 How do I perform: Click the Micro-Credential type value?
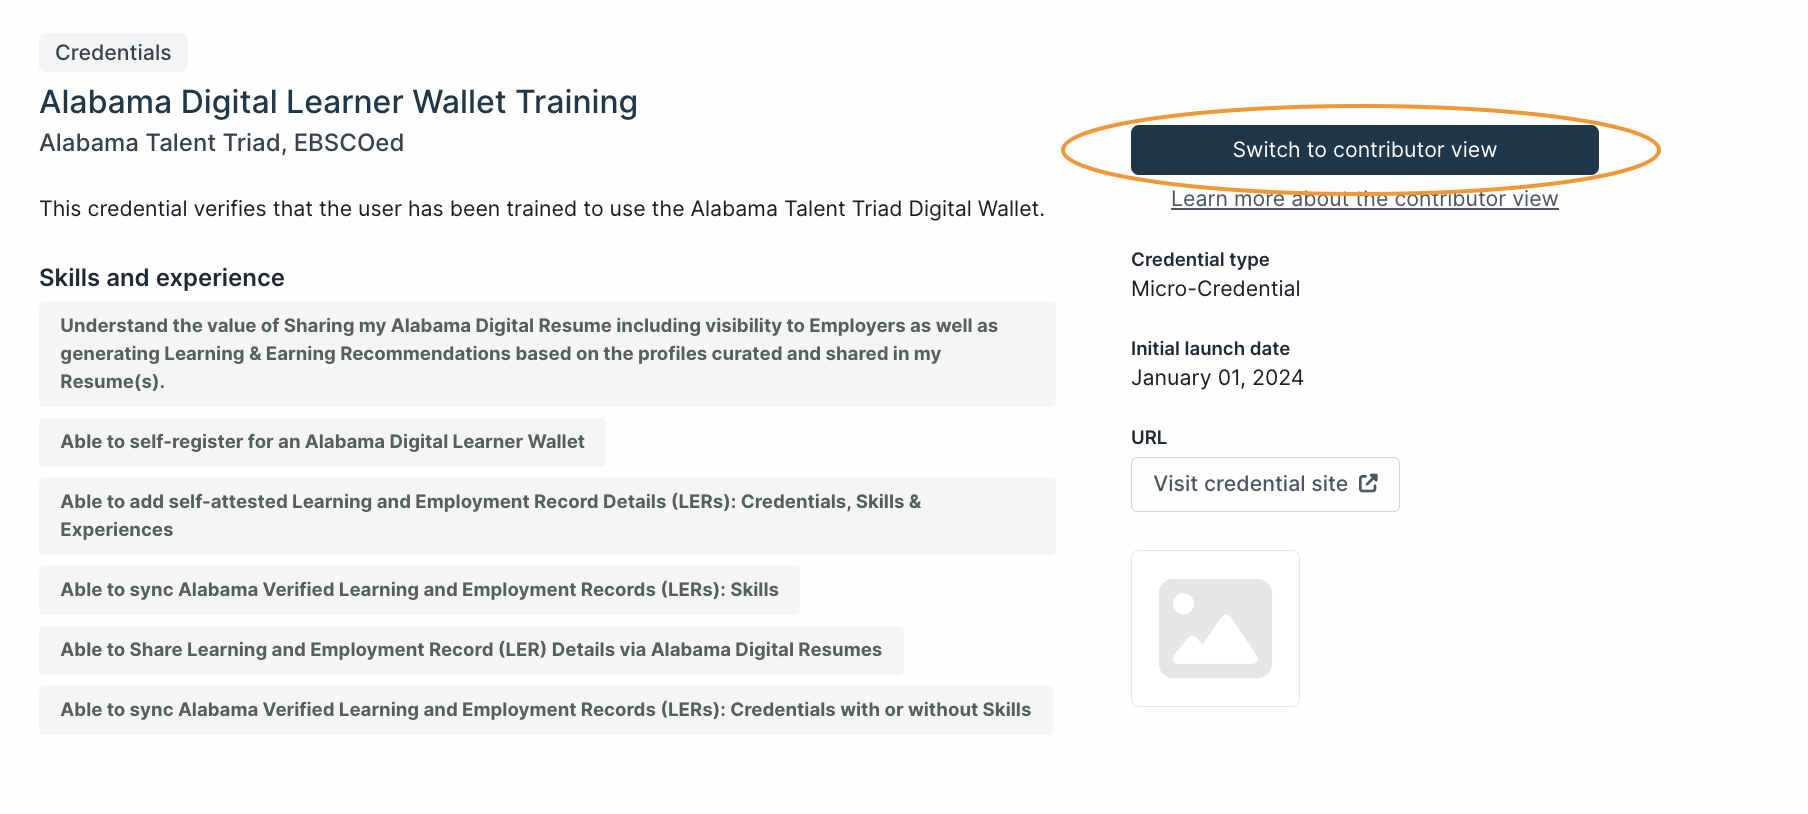(1215, 289)
